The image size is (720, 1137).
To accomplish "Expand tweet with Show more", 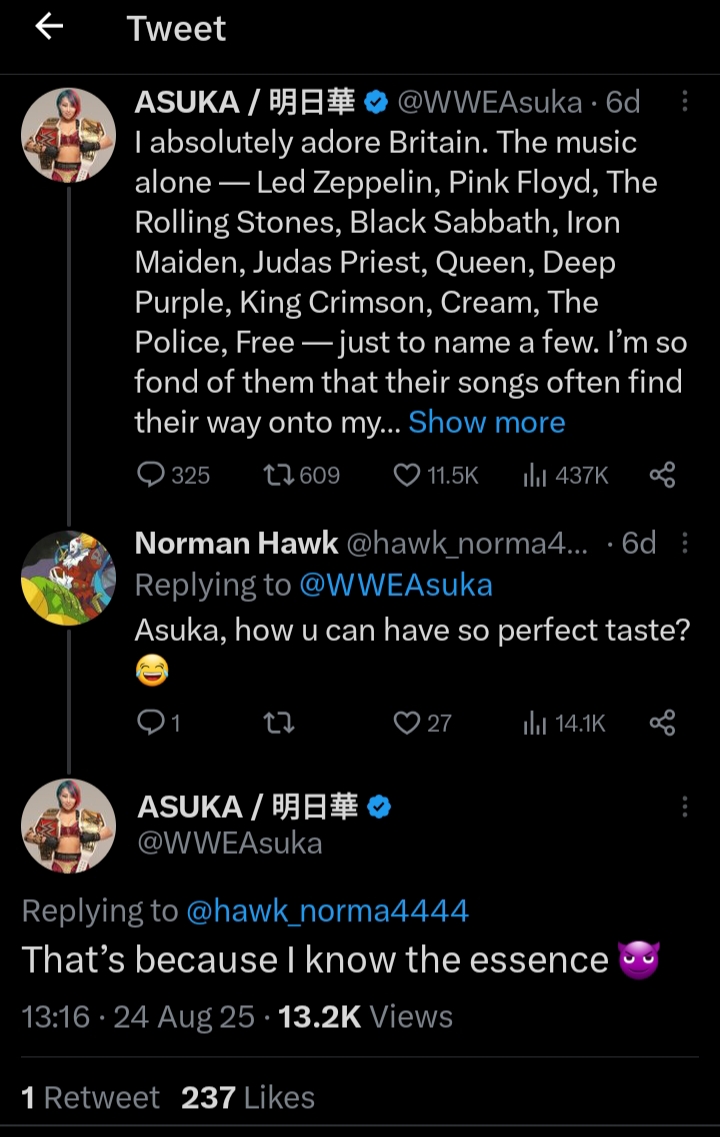I will (x=487, y=422).
